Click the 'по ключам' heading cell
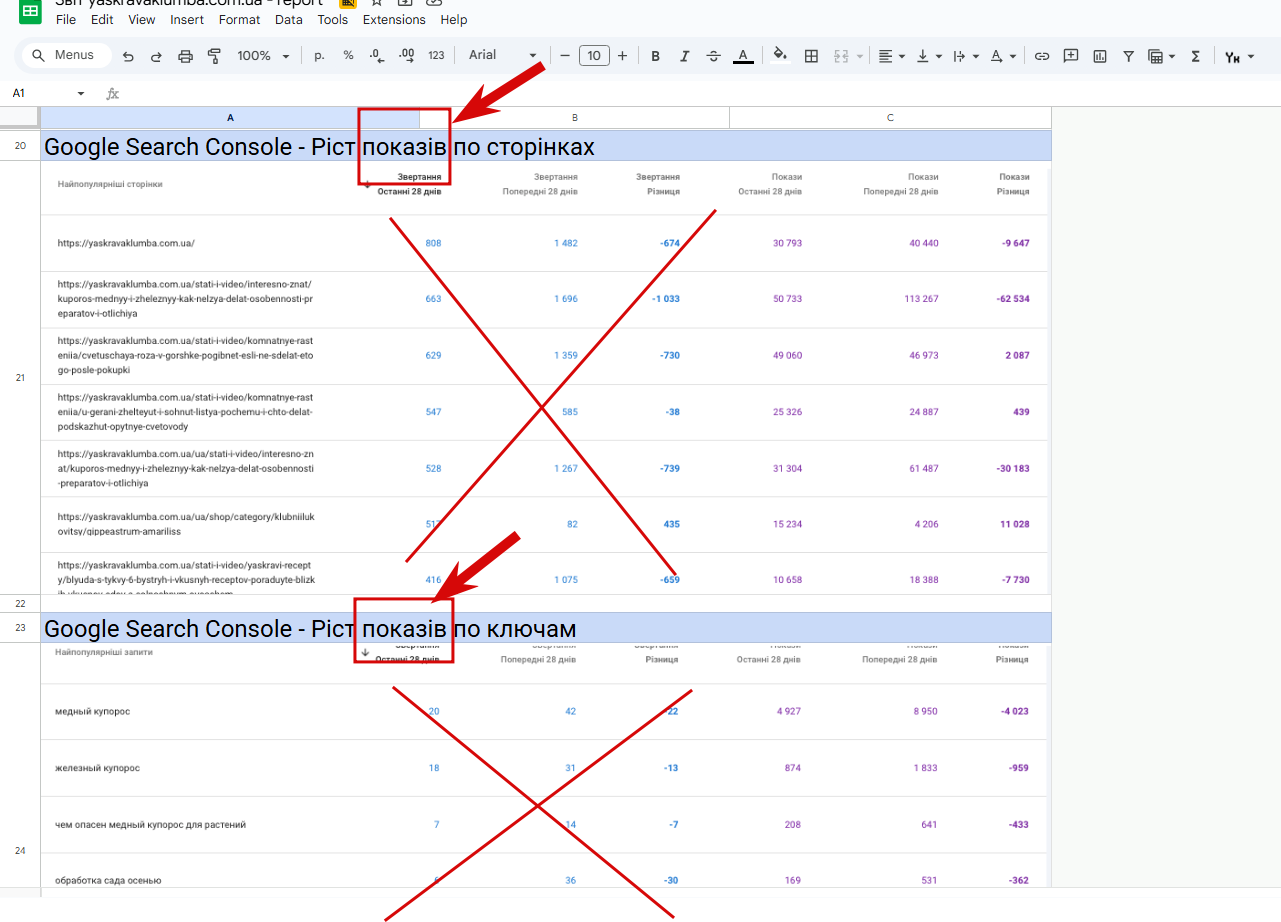This screenshot has width=1281, height=922. 546,629
